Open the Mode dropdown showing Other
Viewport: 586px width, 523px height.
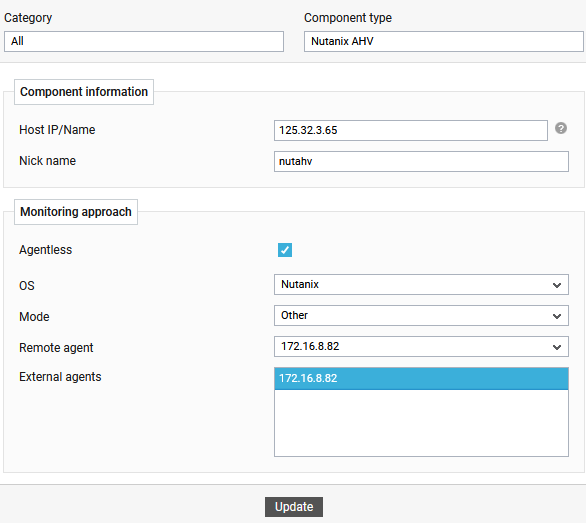pyautogui.click(x=421, y=316)
